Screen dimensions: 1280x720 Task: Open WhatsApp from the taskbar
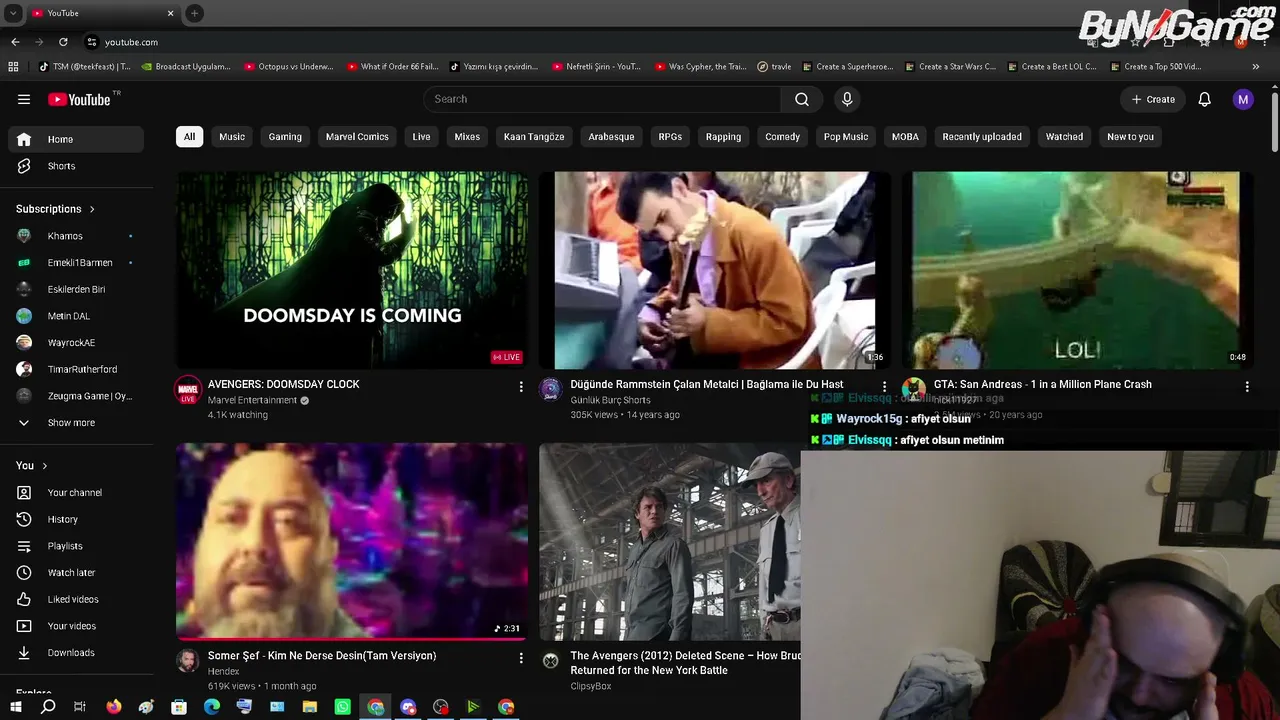[343, 707]
